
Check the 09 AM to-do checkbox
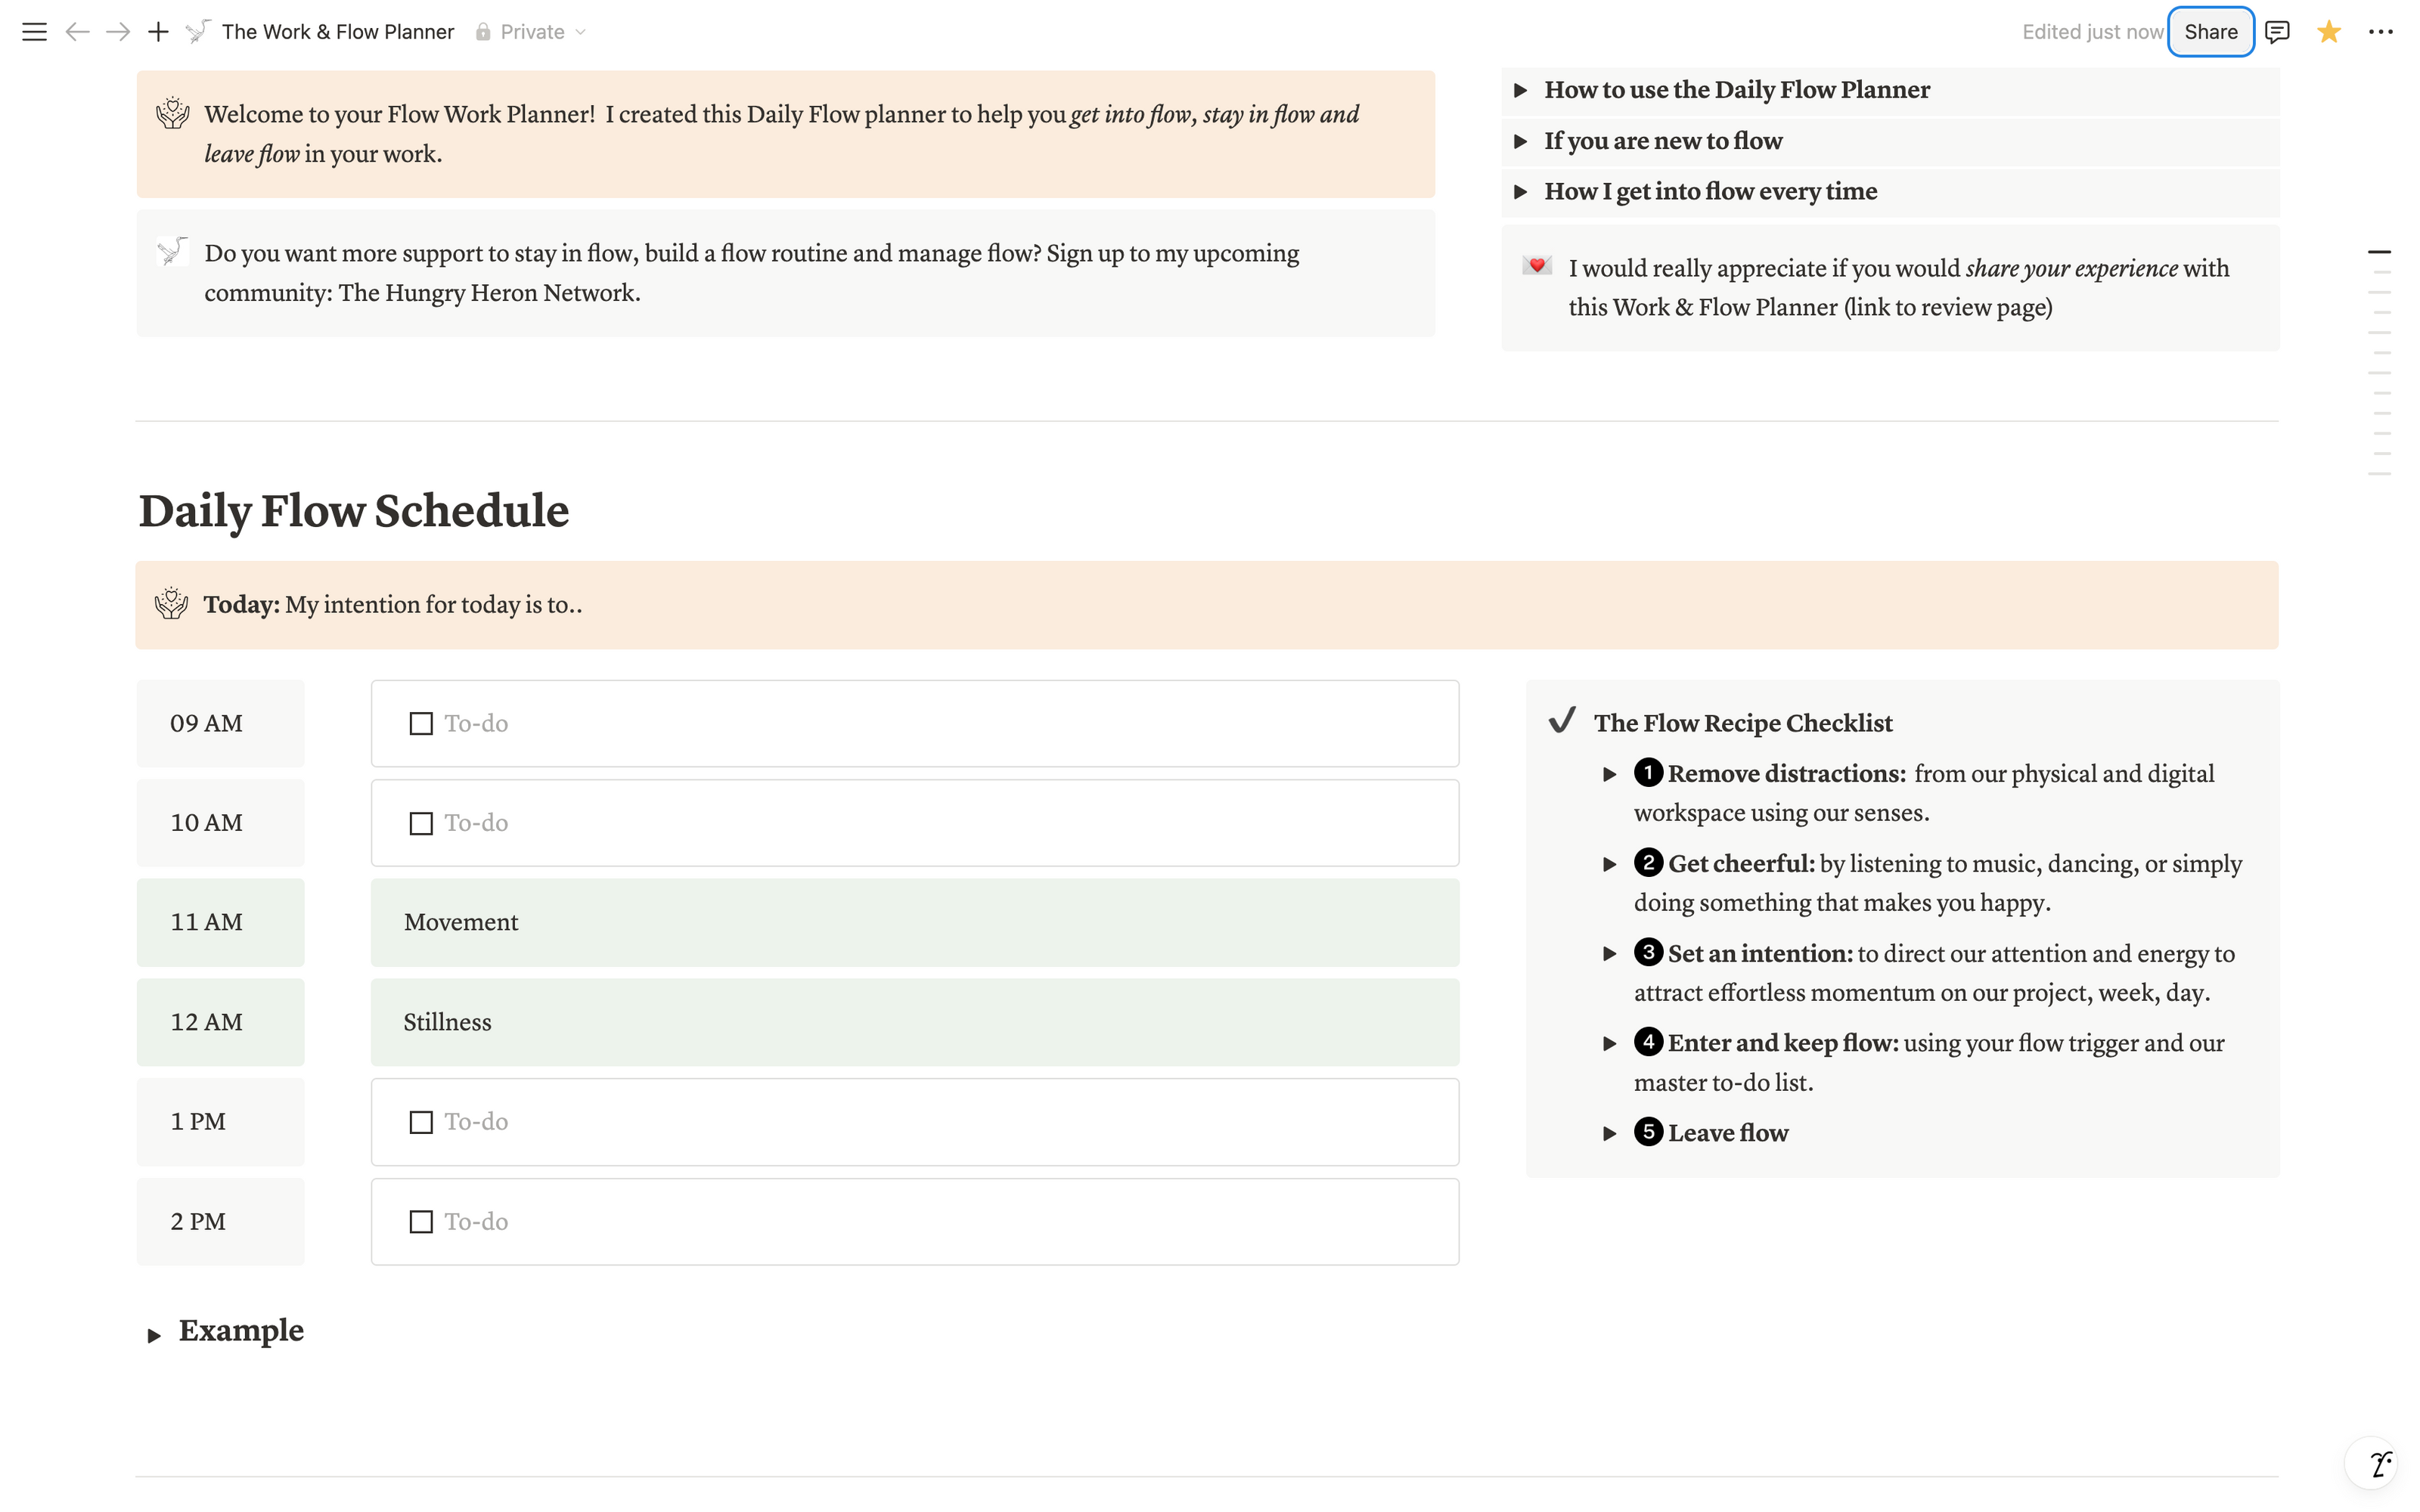[421, 724]
